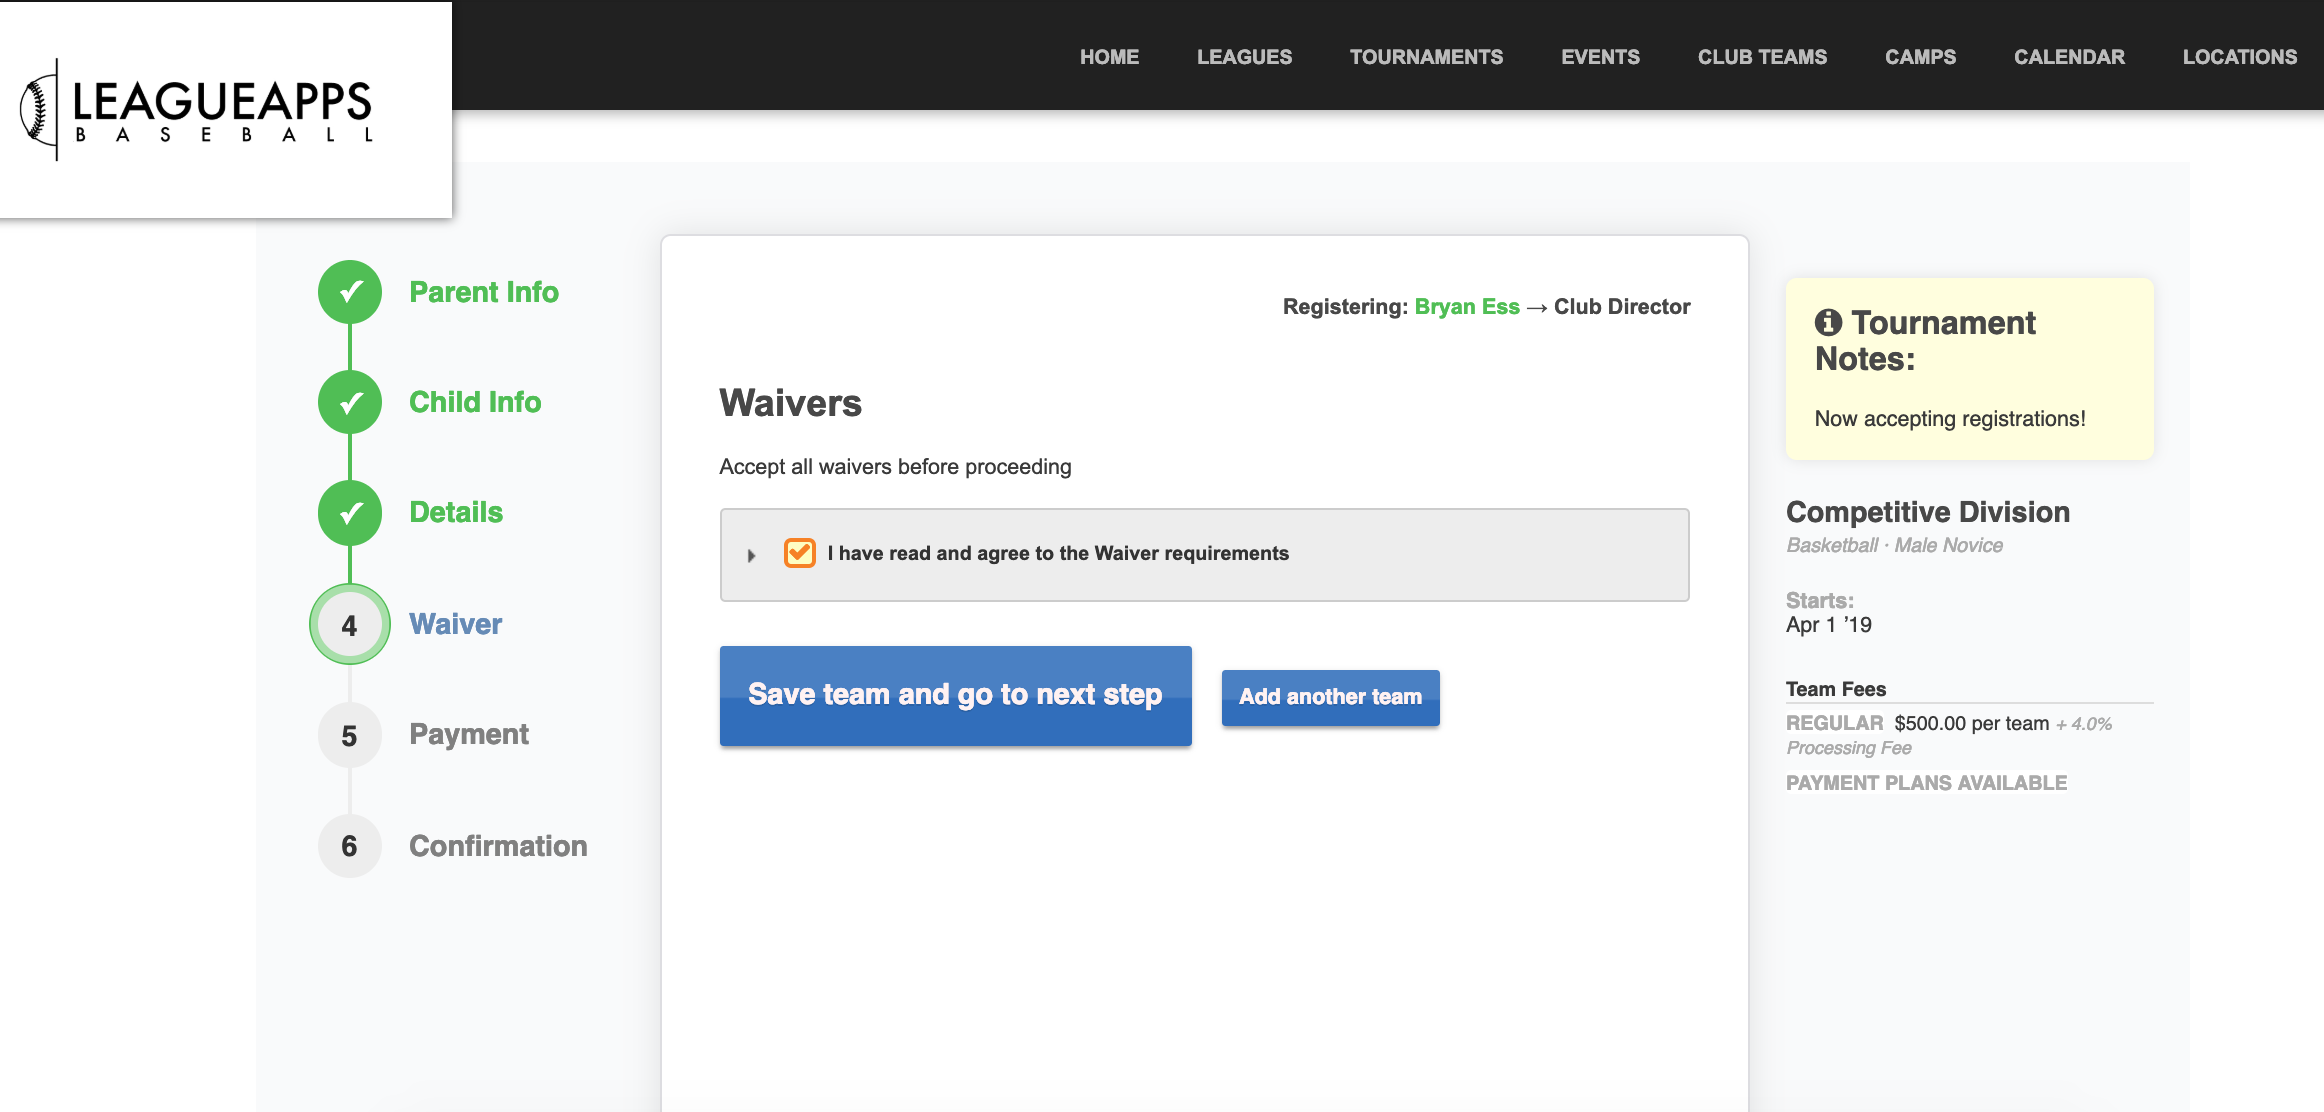
Task: Open the LEAGUES nav item
Action: point(1244,57)
